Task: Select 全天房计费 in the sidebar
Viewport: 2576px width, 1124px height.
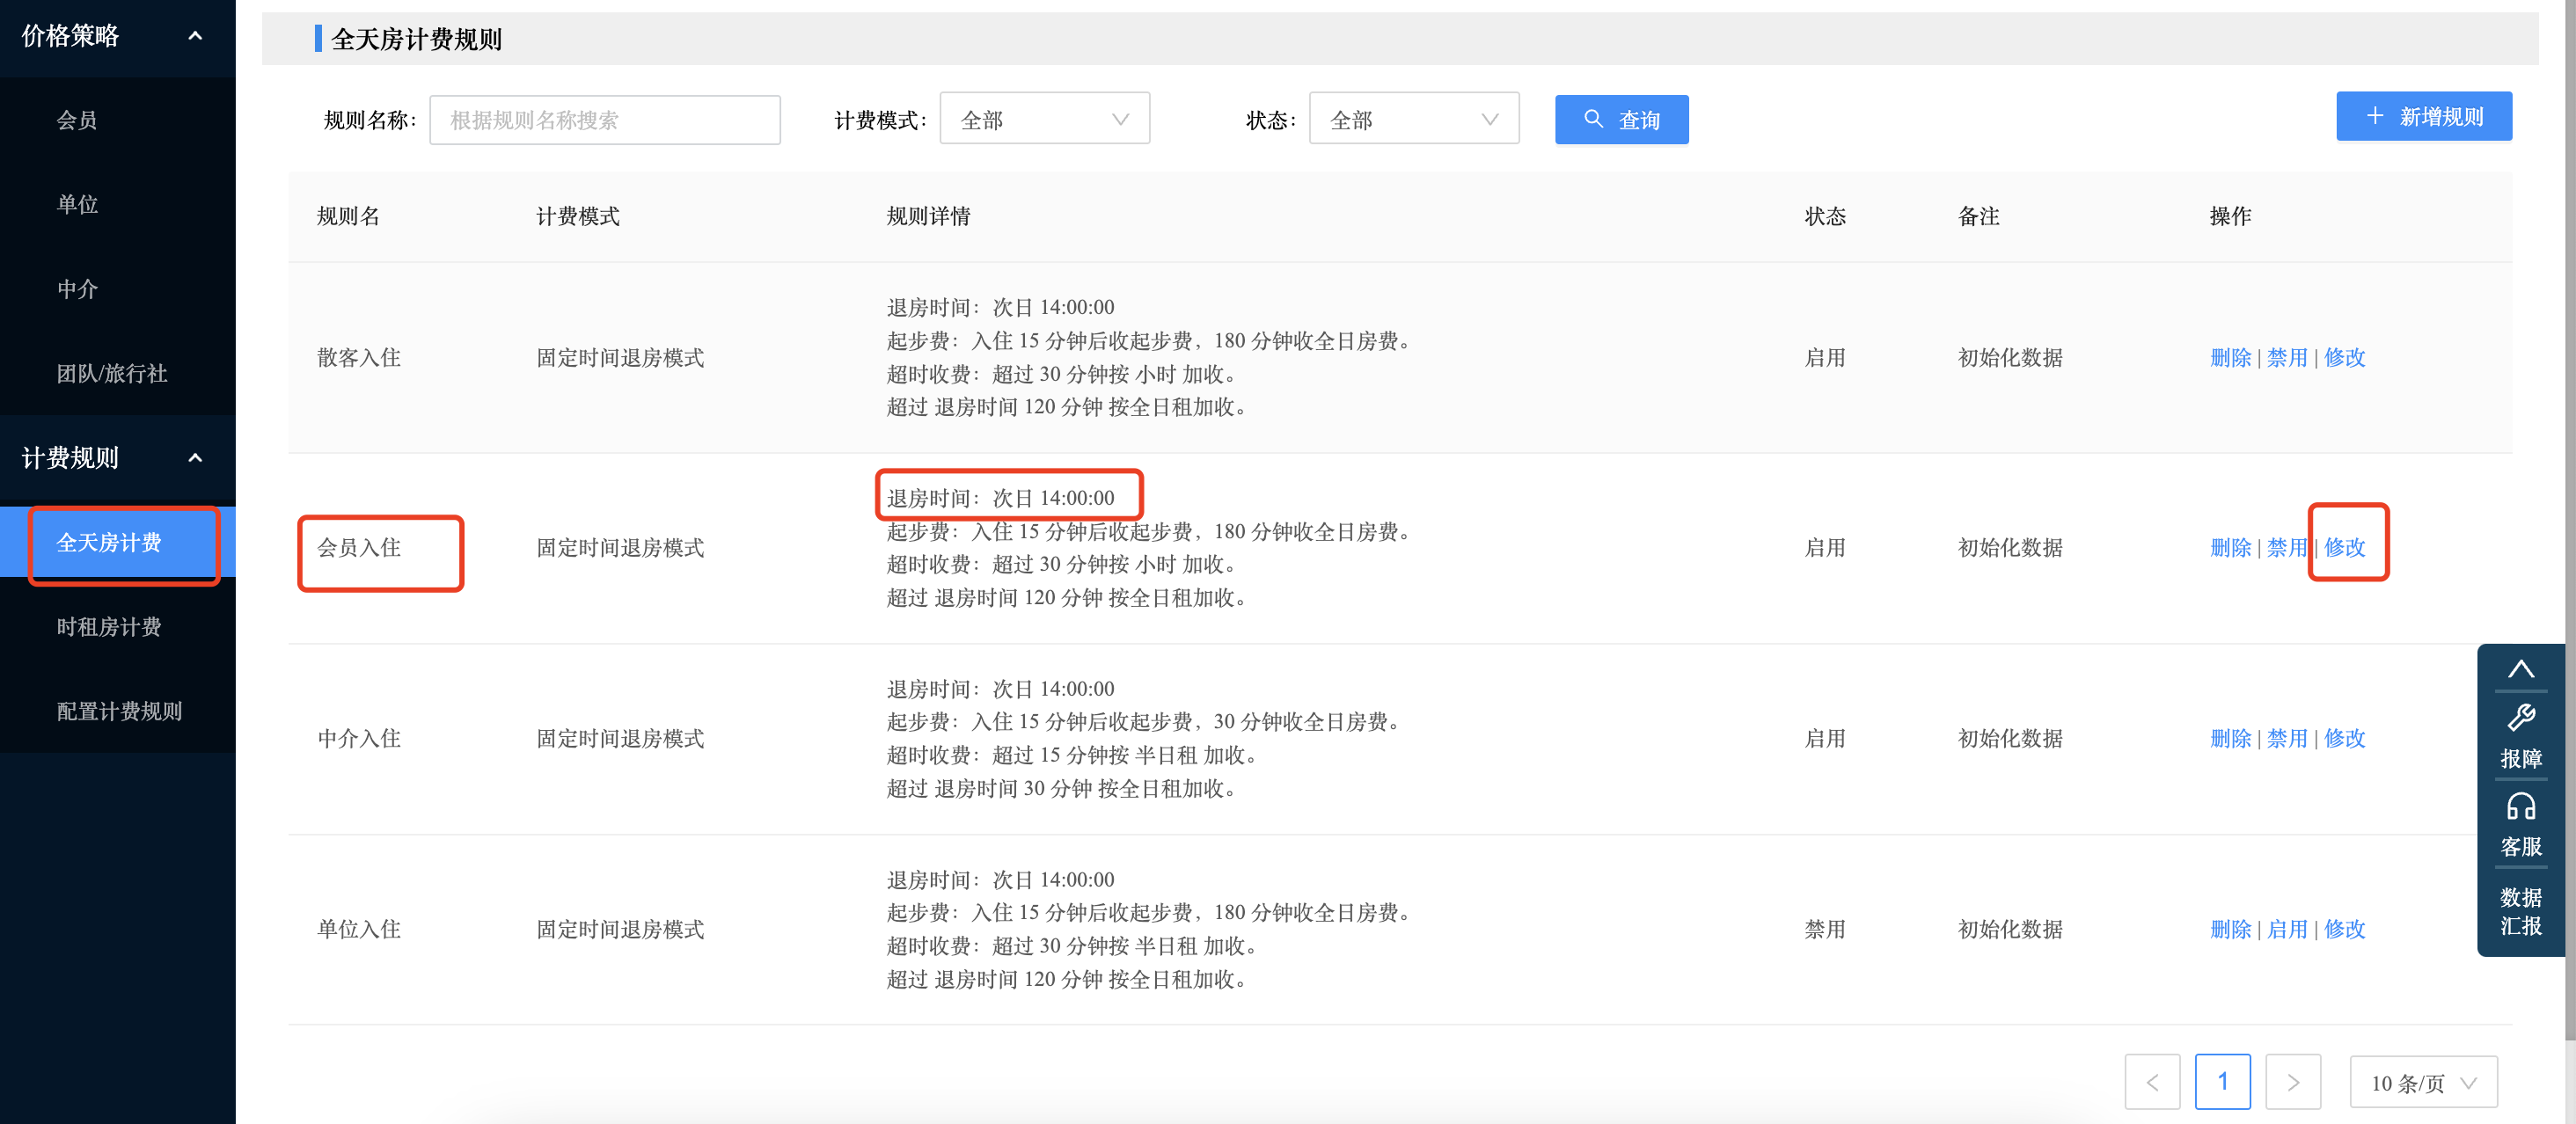Action: pyautogui.click(x=117, y=542)
